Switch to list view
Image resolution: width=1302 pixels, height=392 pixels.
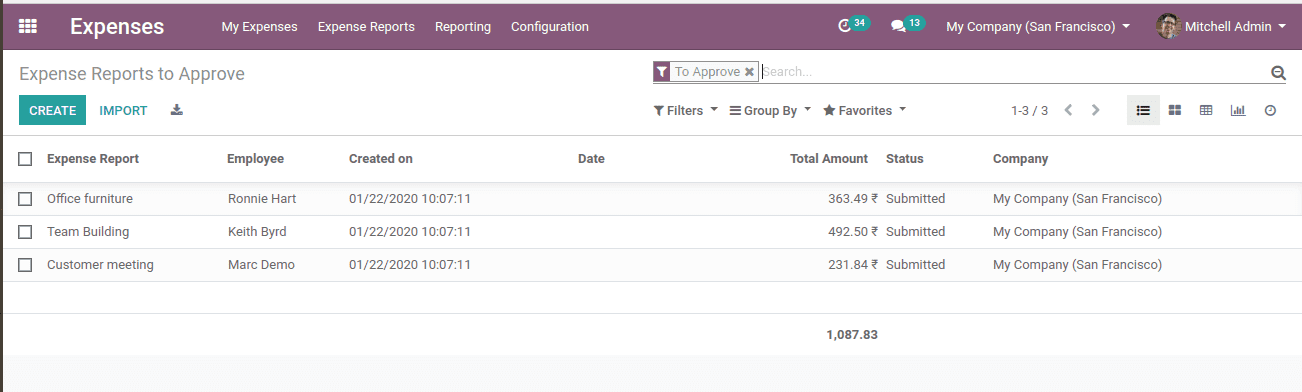click(1143, 110)
